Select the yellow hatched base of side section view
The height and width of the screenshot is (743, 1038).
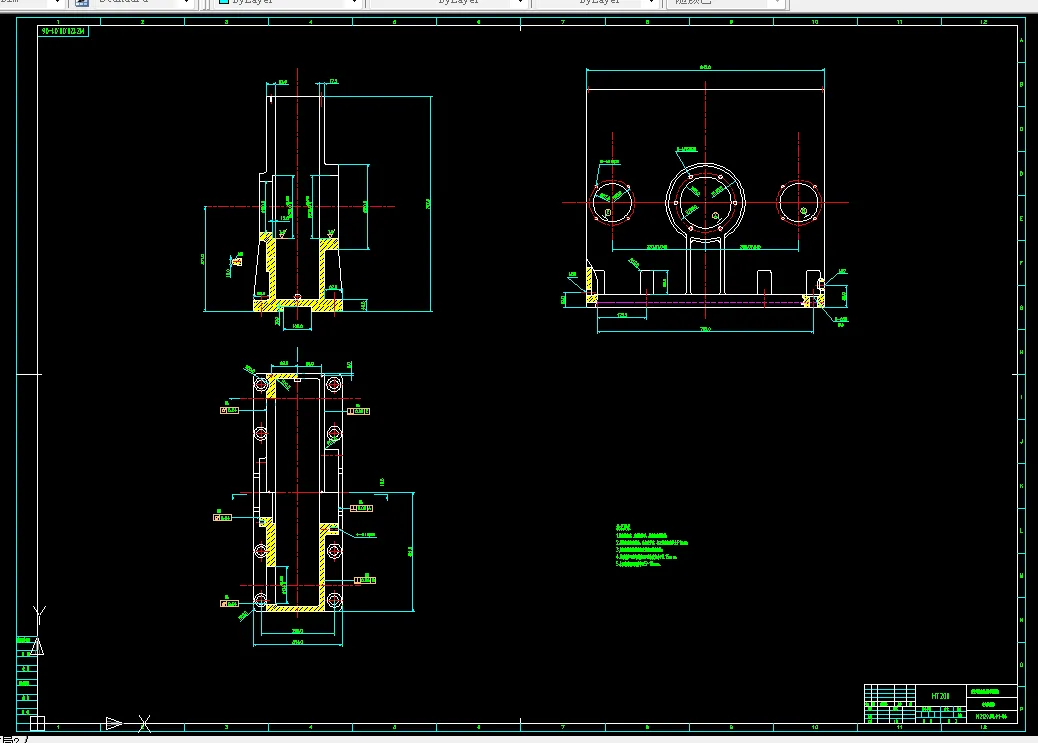298,305
